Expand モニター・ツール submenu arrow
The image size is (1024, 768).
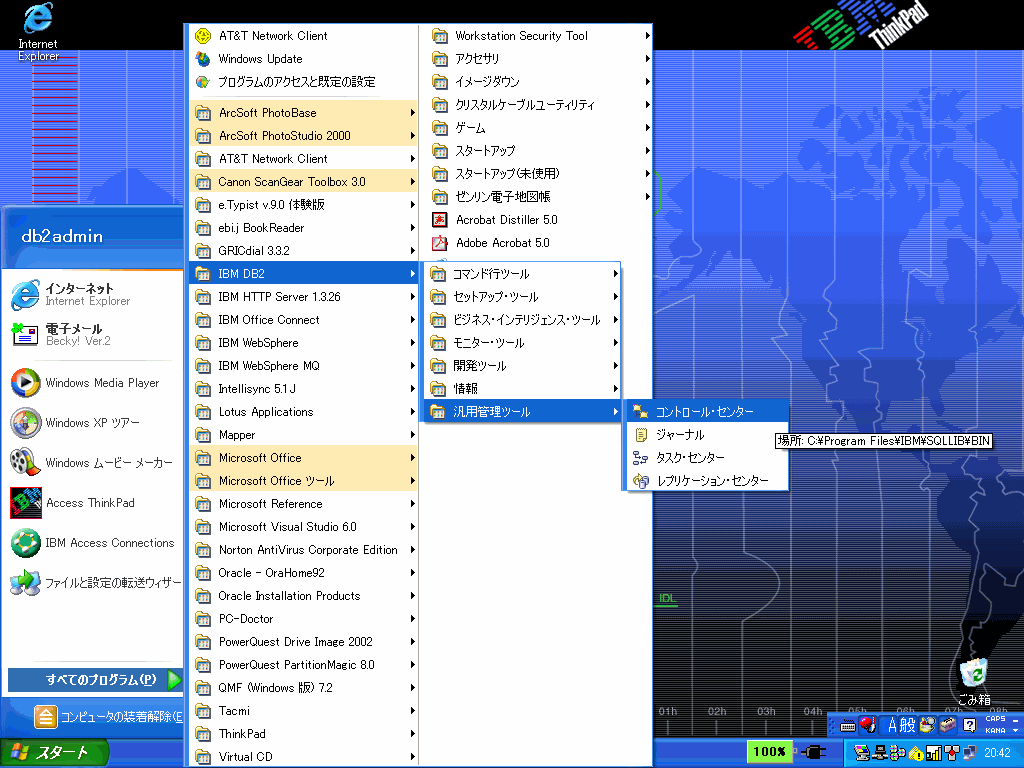coord(615,343)
